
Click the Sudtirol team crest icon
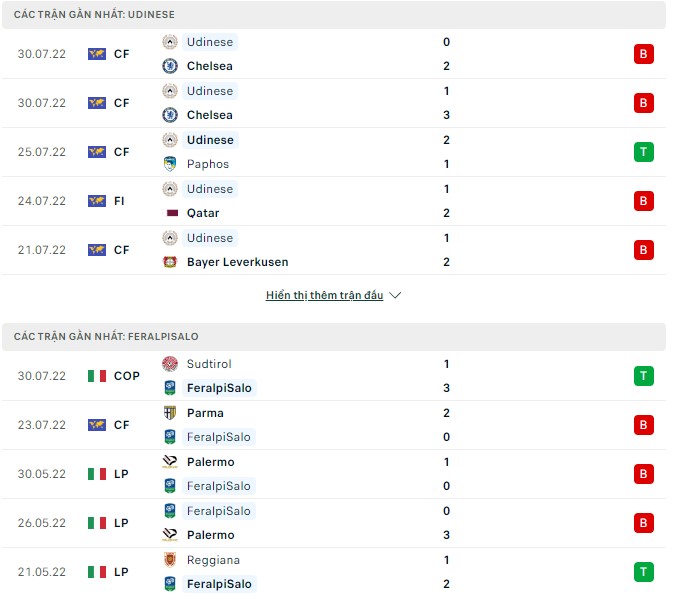(170, 364)
